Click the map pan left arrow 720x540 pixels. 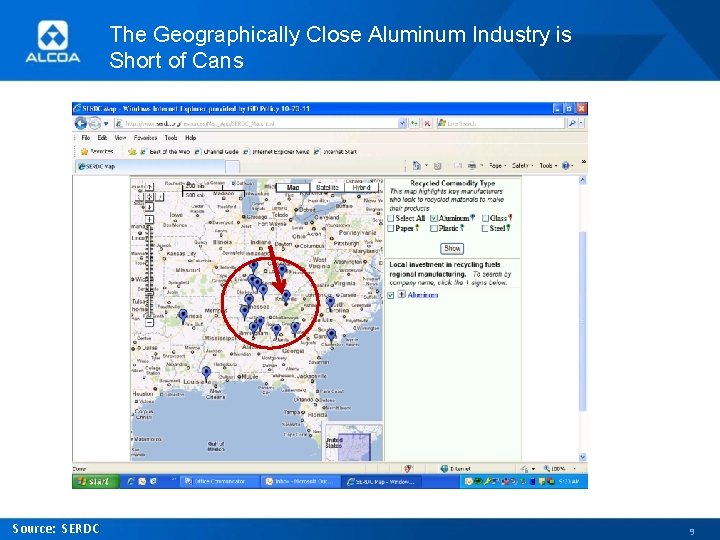click(x=140, y=197)
